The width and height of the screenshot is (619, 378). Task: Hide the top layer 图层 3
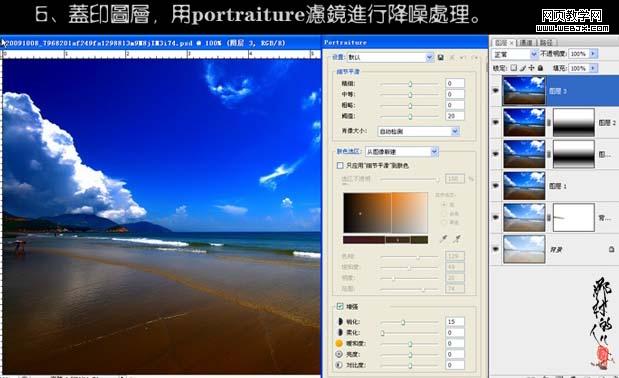(495, 91)
